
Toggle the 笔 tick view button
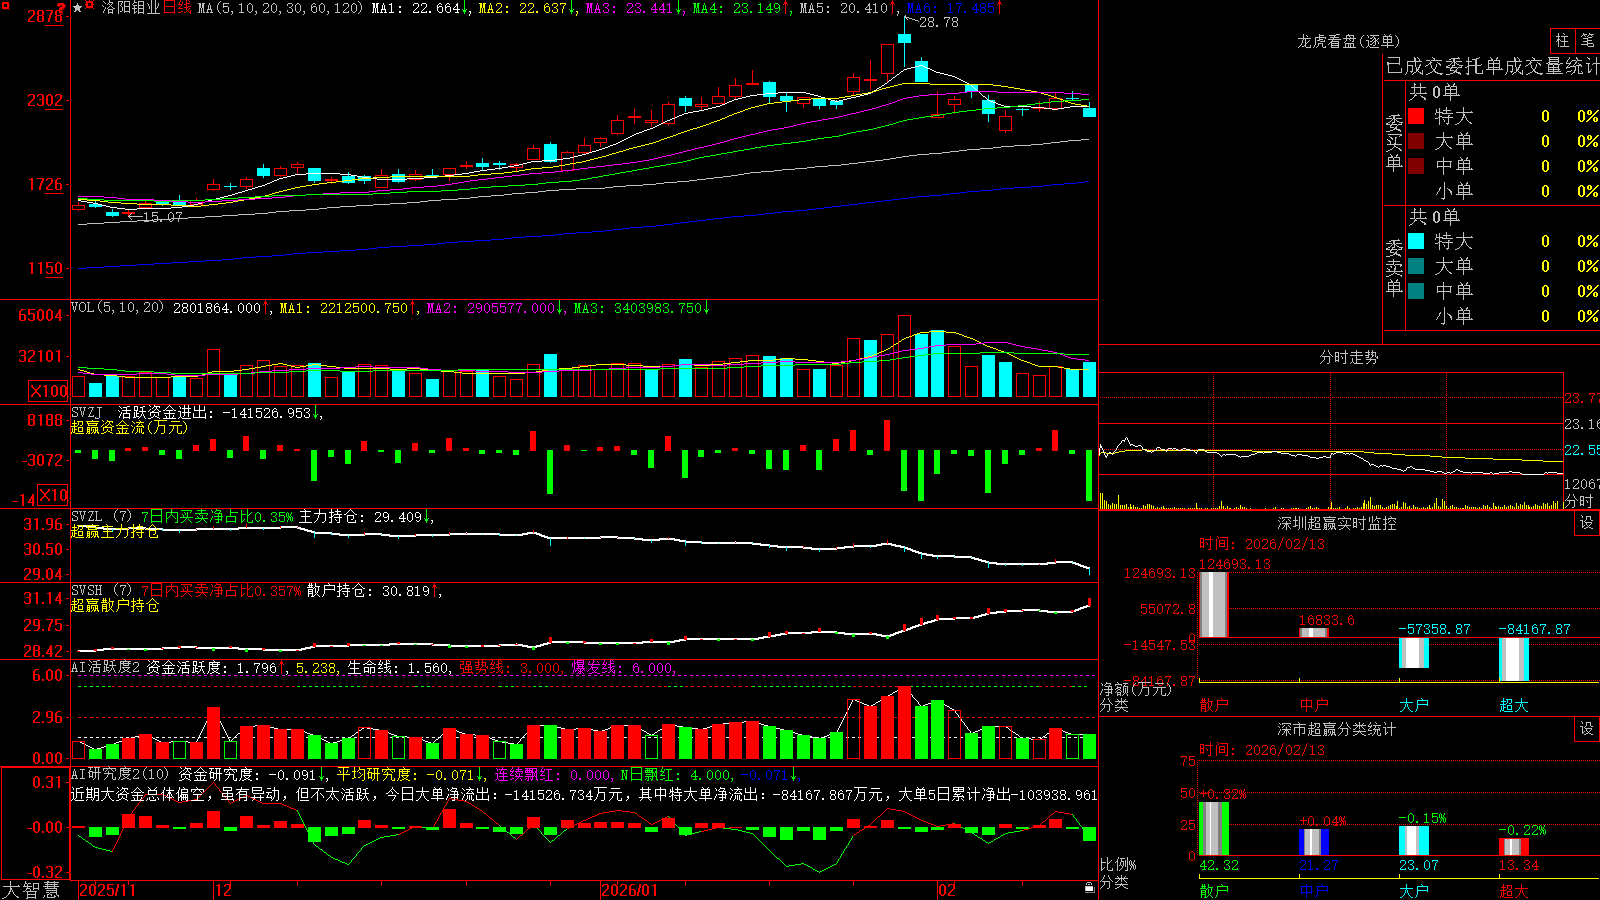tap(1587, 40)
